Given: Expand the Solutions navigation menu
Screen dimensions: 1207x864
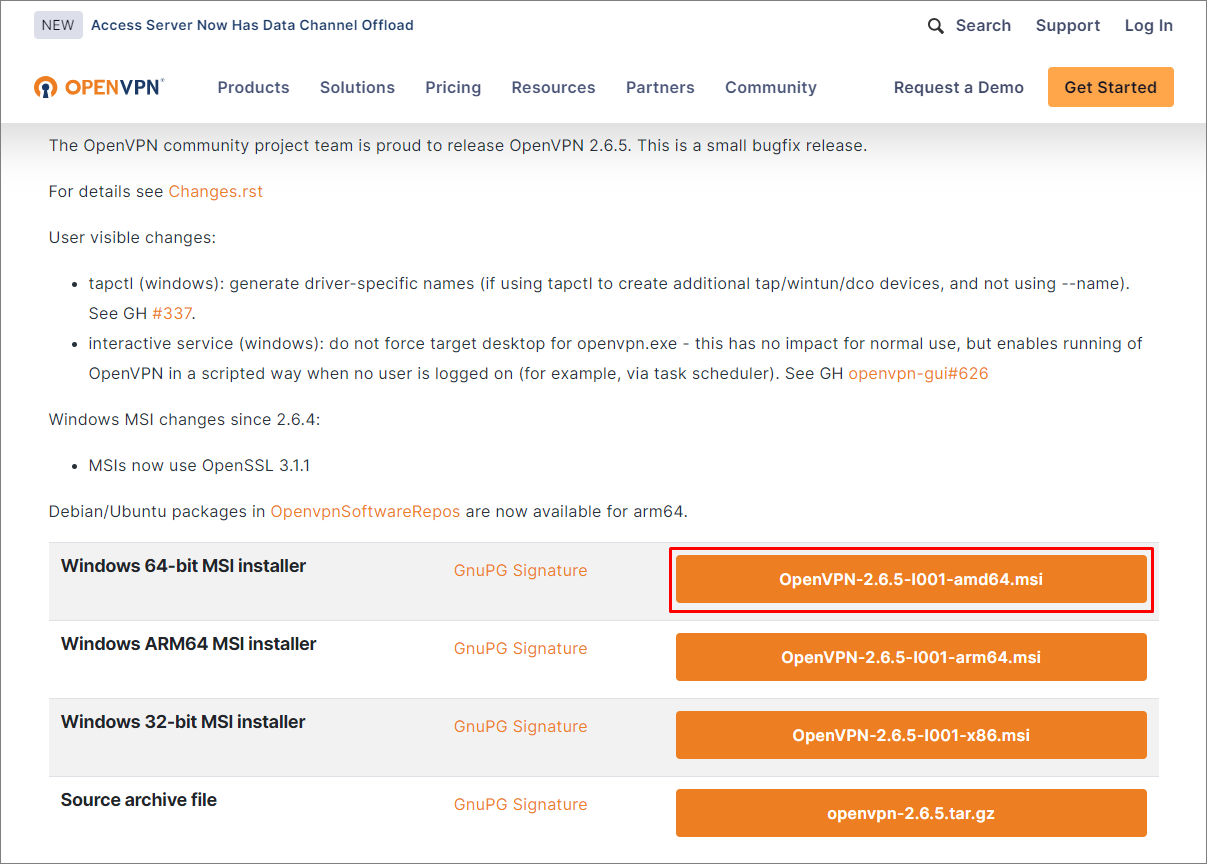Looking at the screenshot, I should click(357, 87).
